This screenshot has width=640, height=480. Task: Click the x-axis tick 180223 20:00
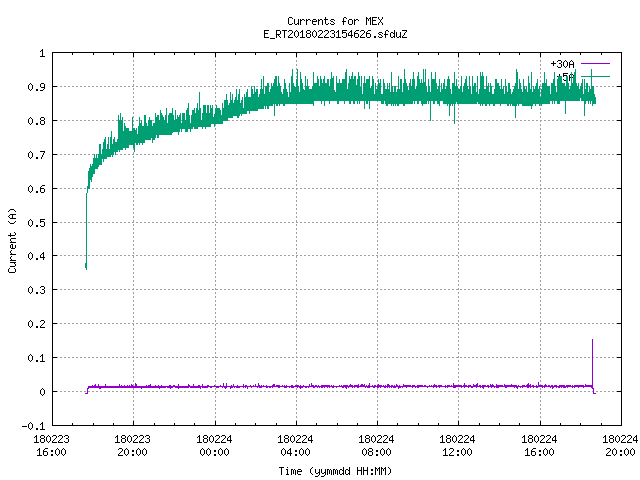click(133, 446)
